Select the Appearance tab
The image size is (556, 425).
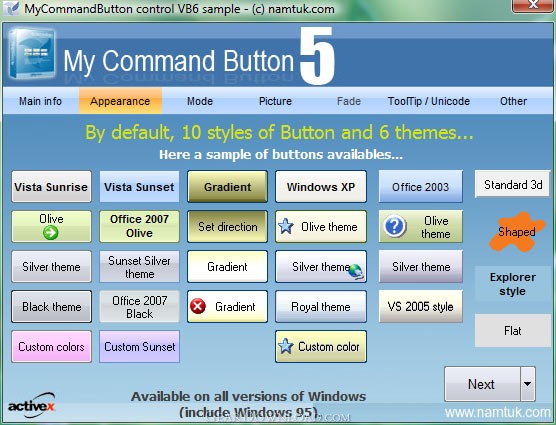[120, 101]
